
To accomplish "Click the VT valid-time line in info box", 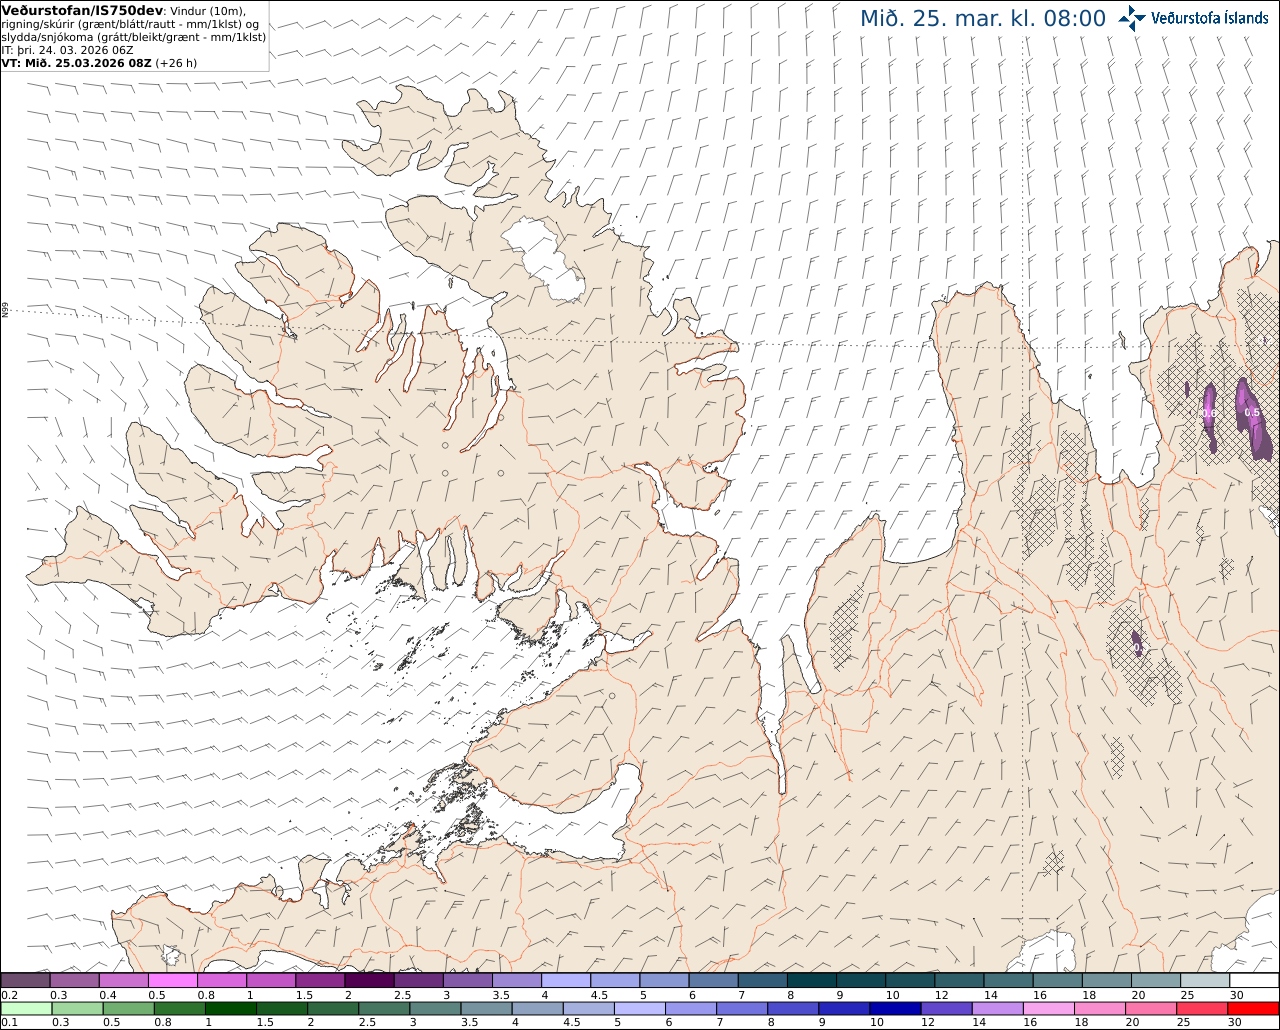I will click(x=99, y=62).
